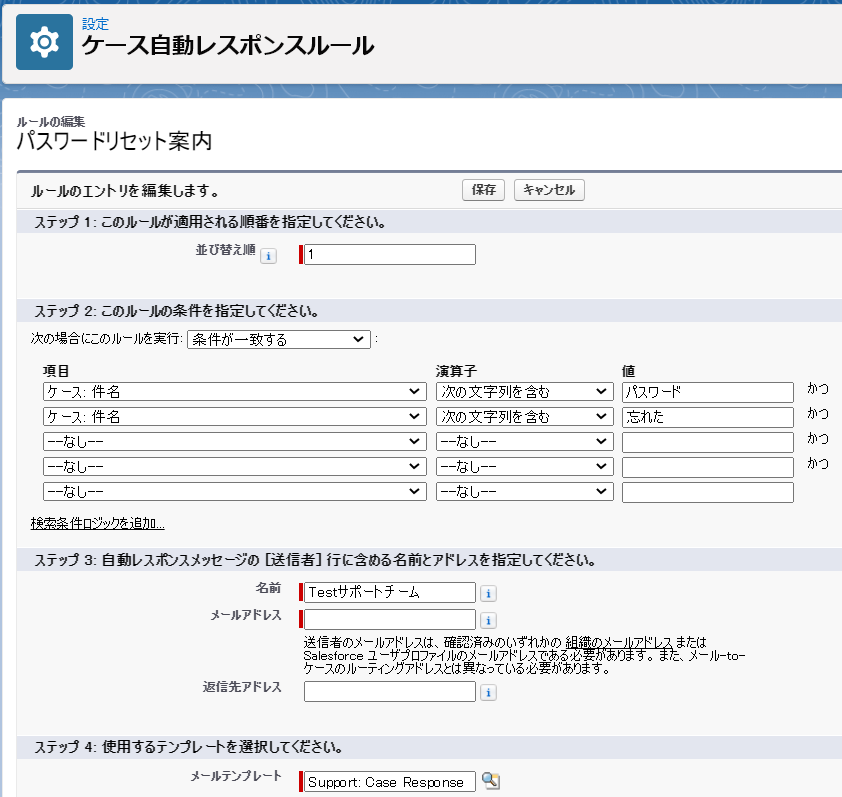The image size is (842, 797).
Task: Open third row 項目 --なし-- dropdown
Action: coord(235,441)
